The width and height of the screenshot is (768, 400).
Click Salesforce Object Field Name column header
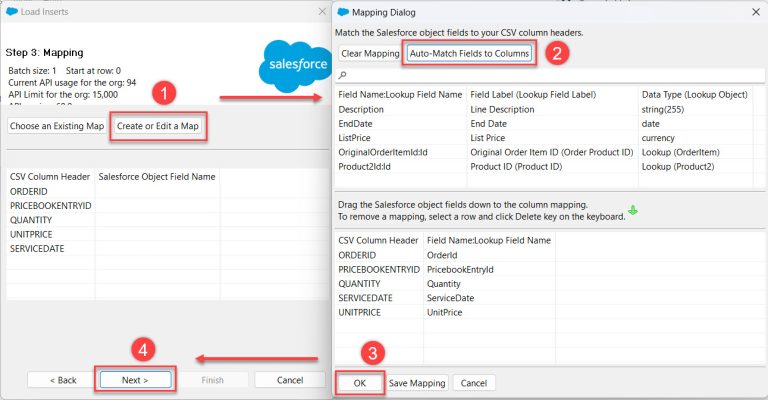(157, 177)
